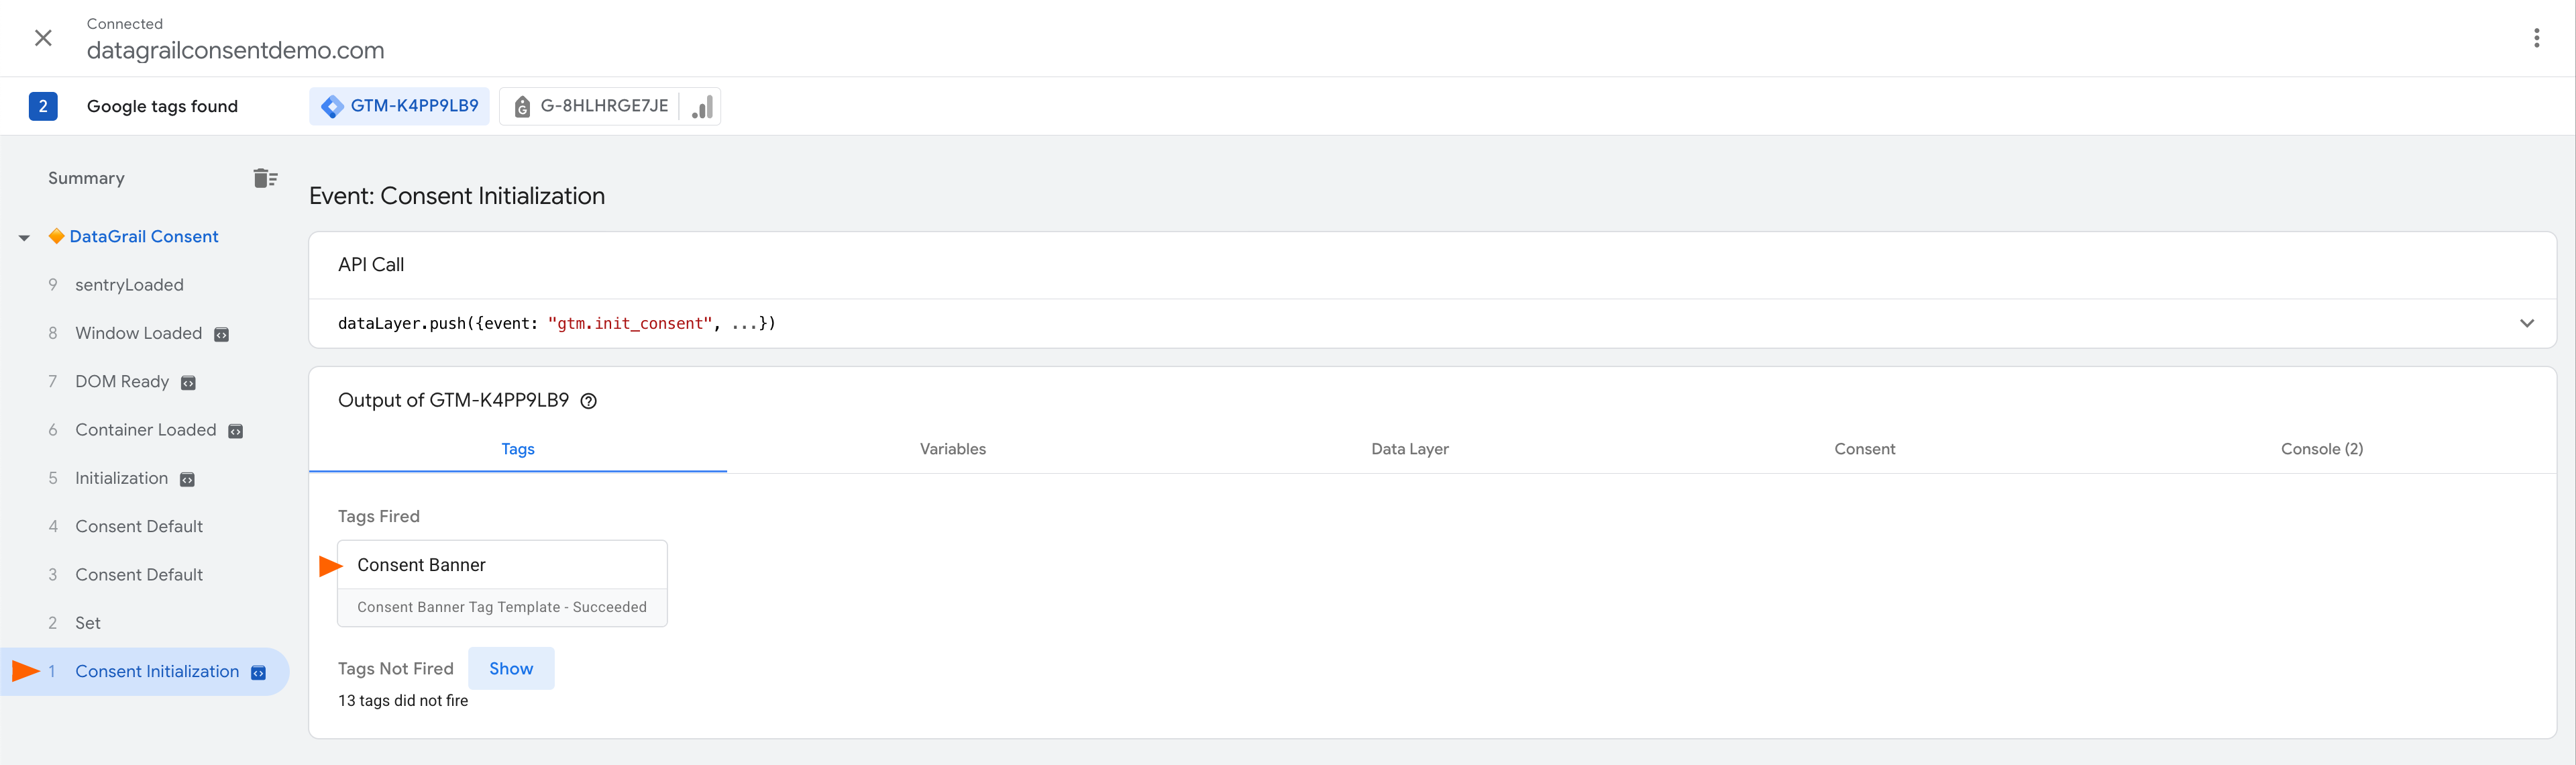Click the API icon next to Initialization
The width and height of the screenshot is (2576, 765).
pyautogui.click(x=187, y=480)
